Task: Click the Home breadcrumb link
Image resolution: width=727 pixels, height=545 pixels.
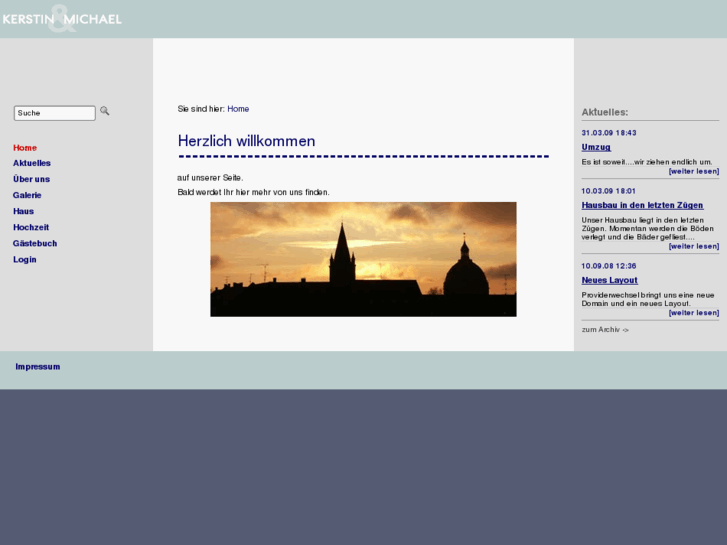Action: pos(238,109)
